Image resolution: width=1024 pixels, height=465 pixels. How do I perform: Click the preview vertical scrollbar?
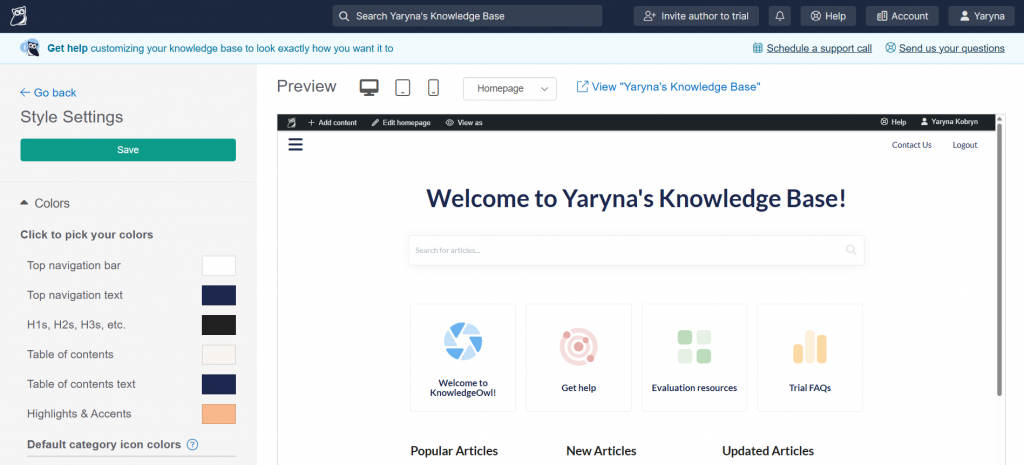(1000, 261)
